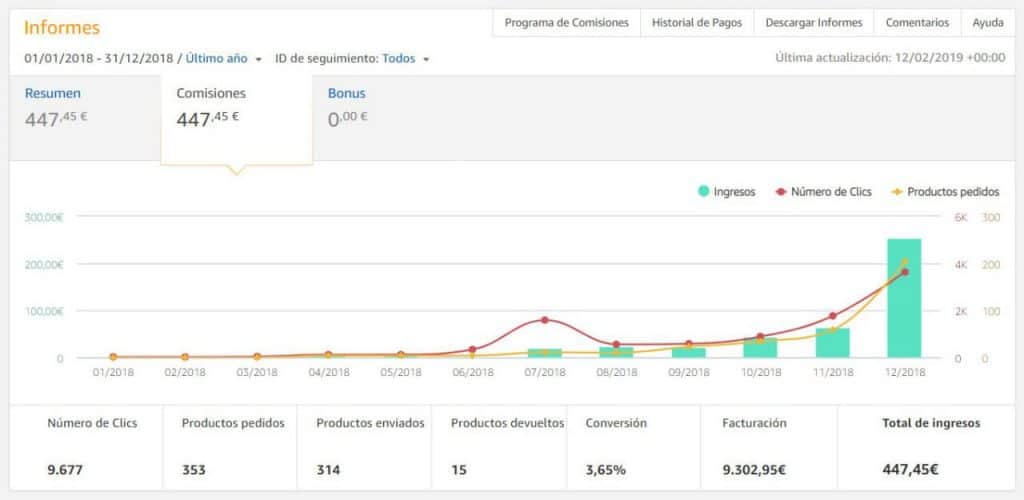The height and width of the screenshot is (500, 1024).
Task: Open the ID de seguimiento Todos dropdown
Action: (x=398, y=58)
